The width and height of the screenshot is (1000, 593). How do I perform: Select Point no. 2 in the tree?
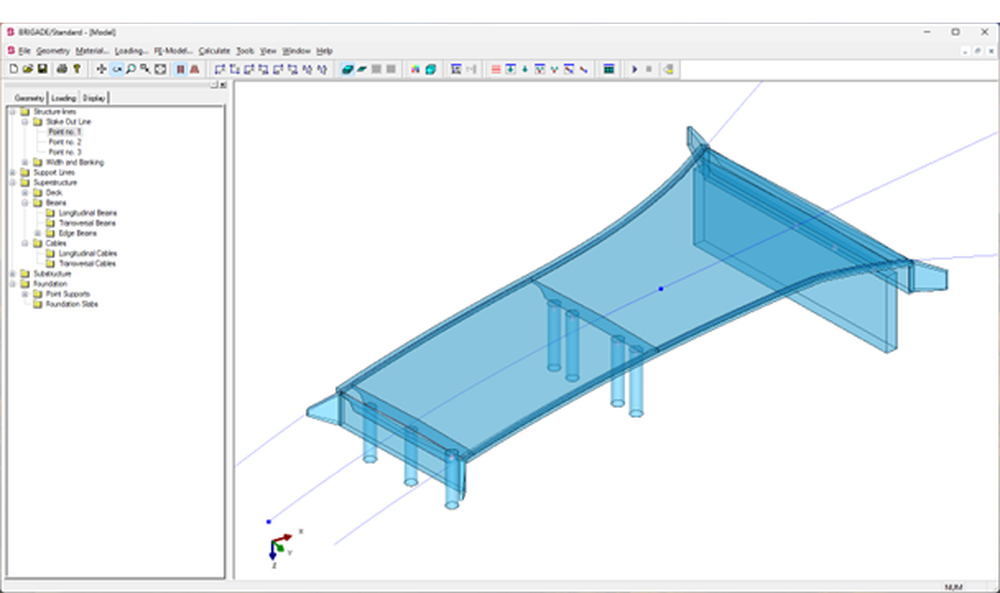click(62, 142)
